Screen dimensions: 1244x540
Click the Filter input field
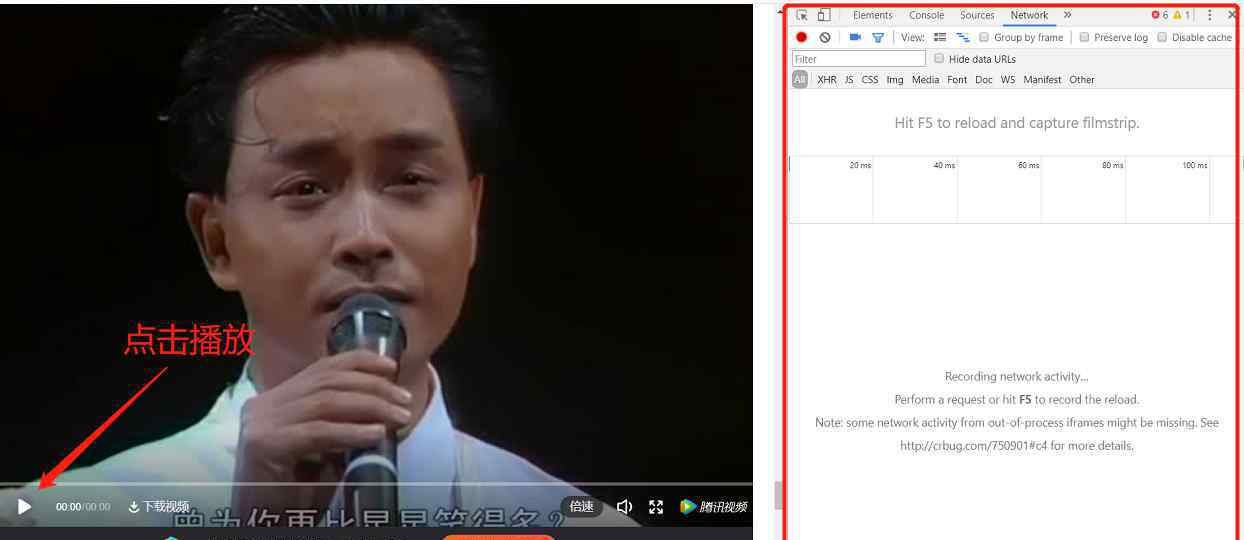[x=859, y=59]
